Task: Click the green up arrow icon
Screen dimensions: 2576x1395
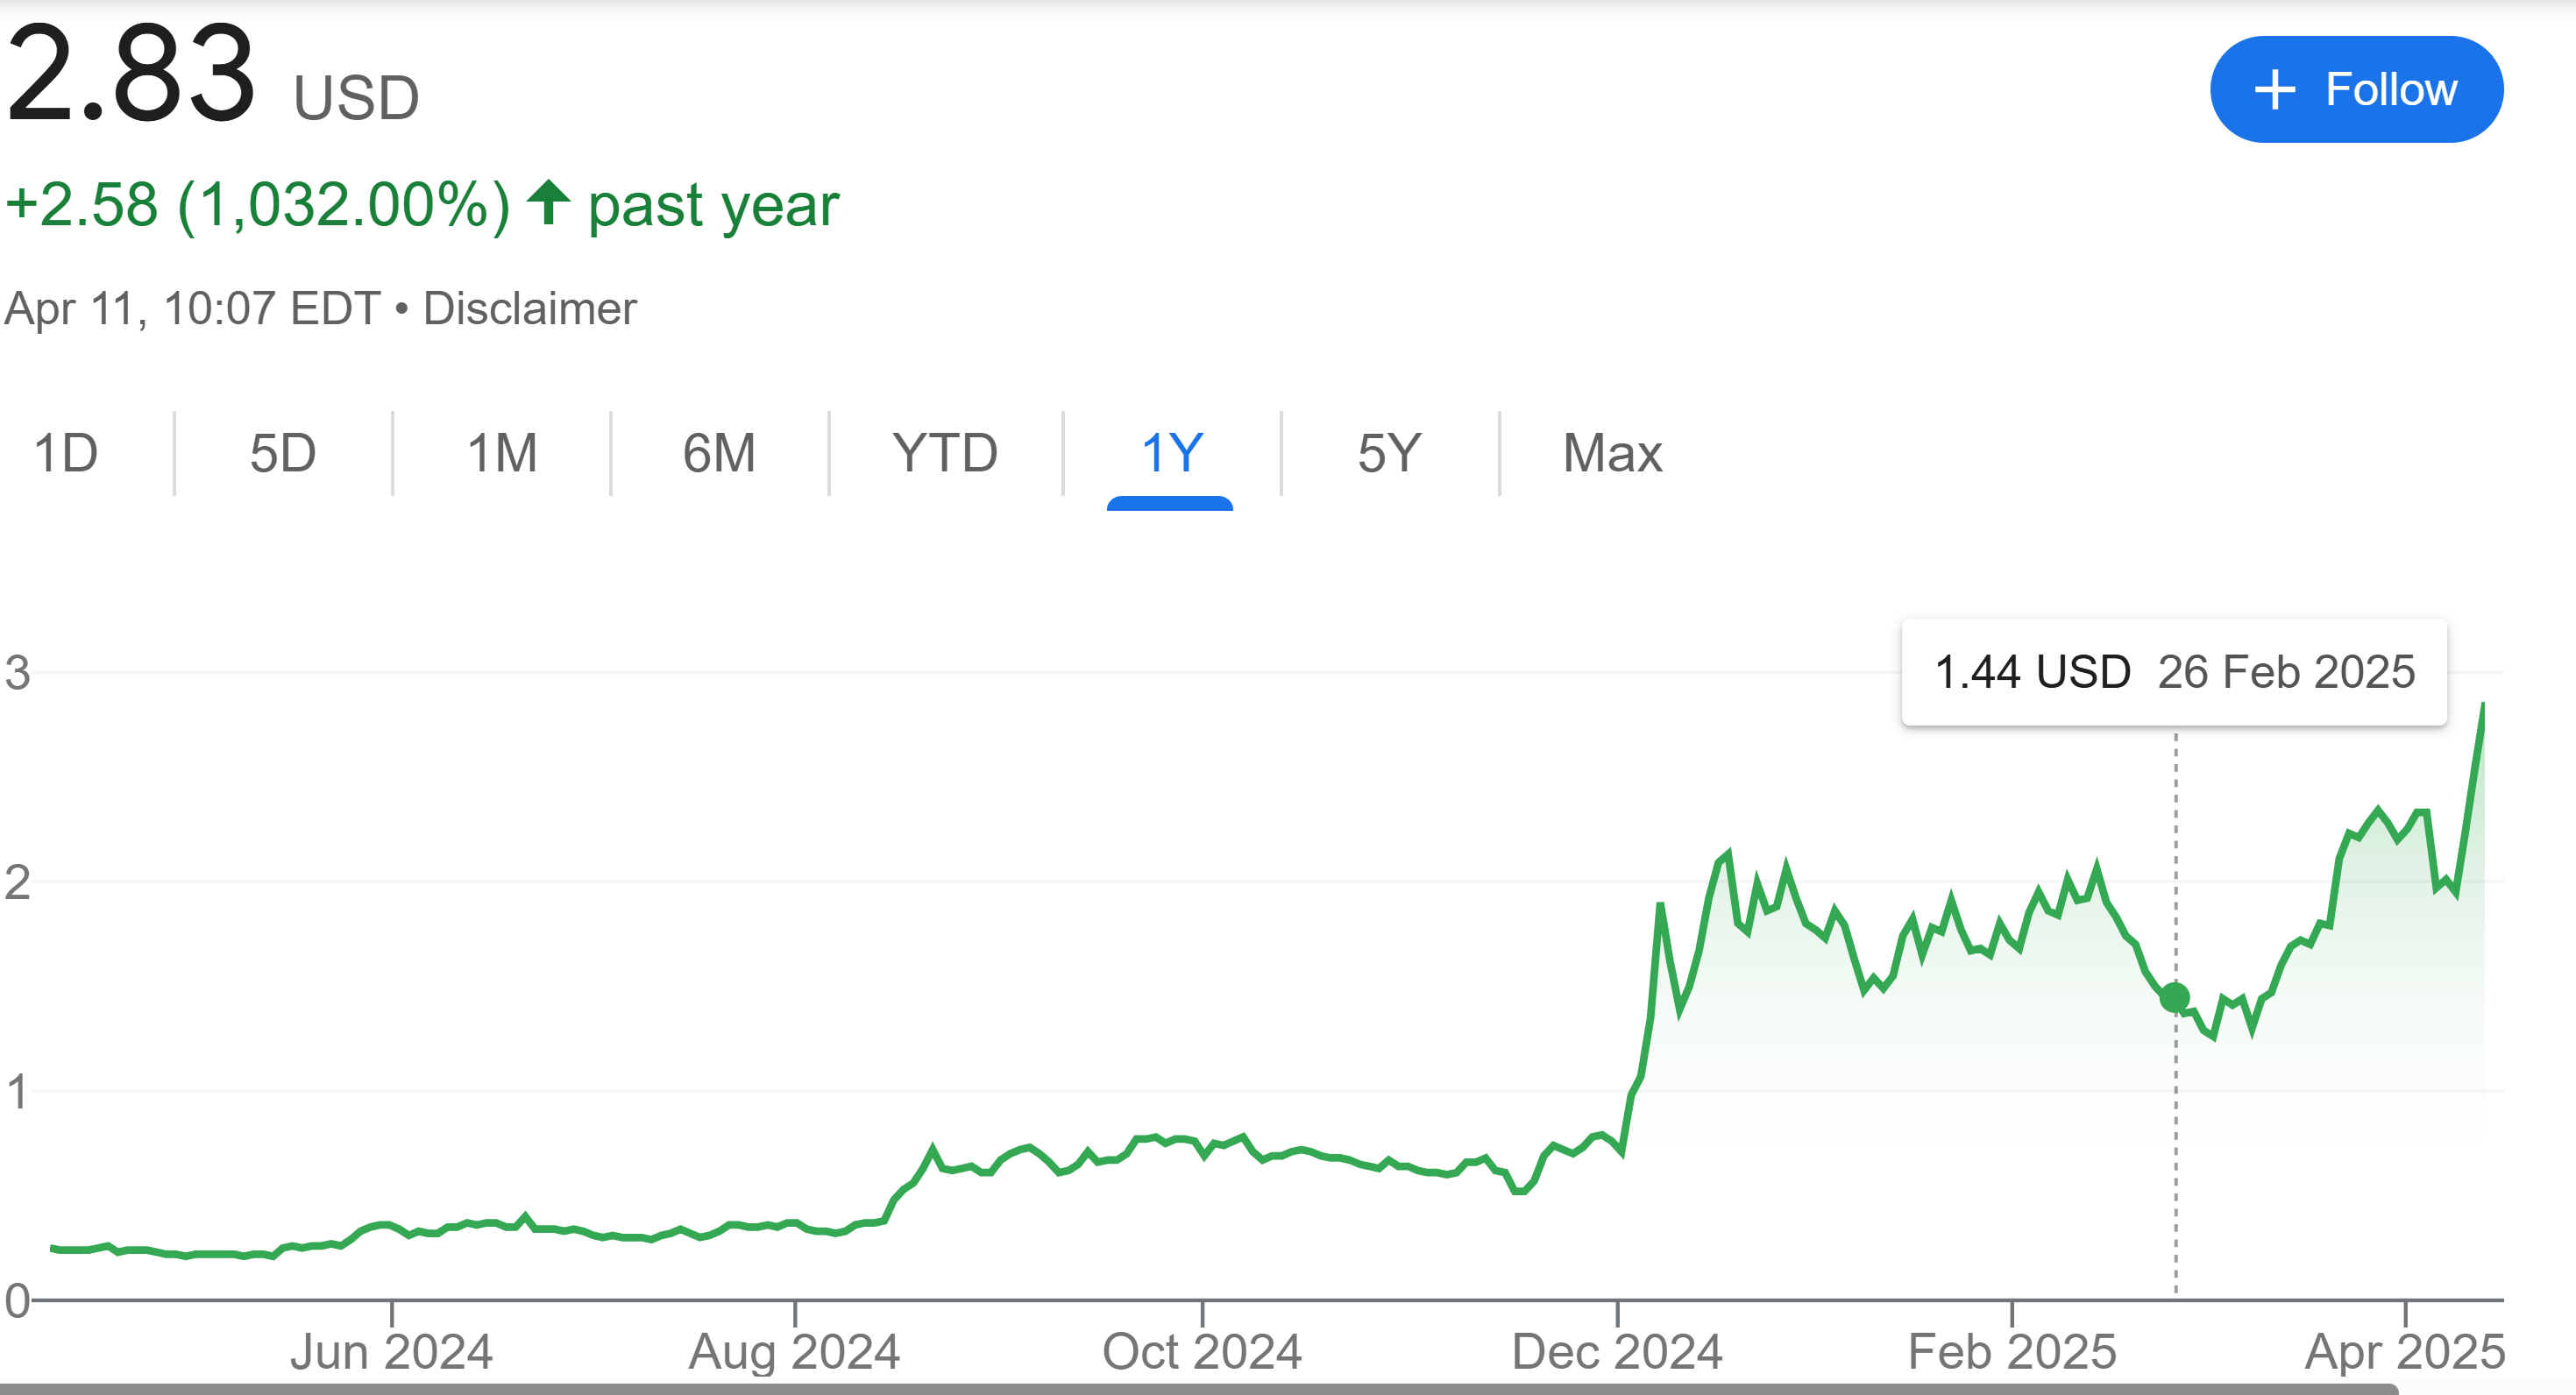Action: pyautogui.click(x=548, y=202)
